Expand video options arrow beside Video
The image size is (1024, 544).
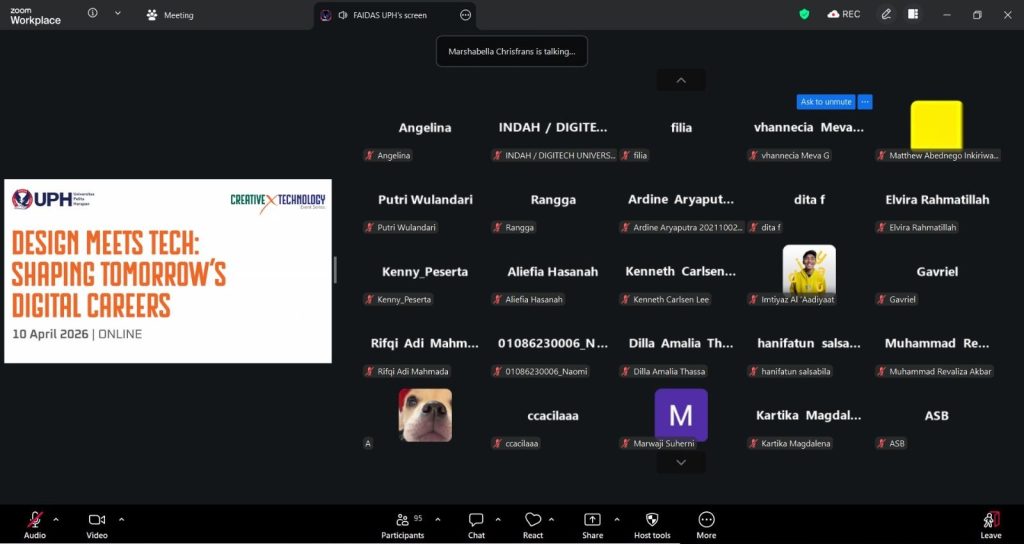(x=122, y=519)
